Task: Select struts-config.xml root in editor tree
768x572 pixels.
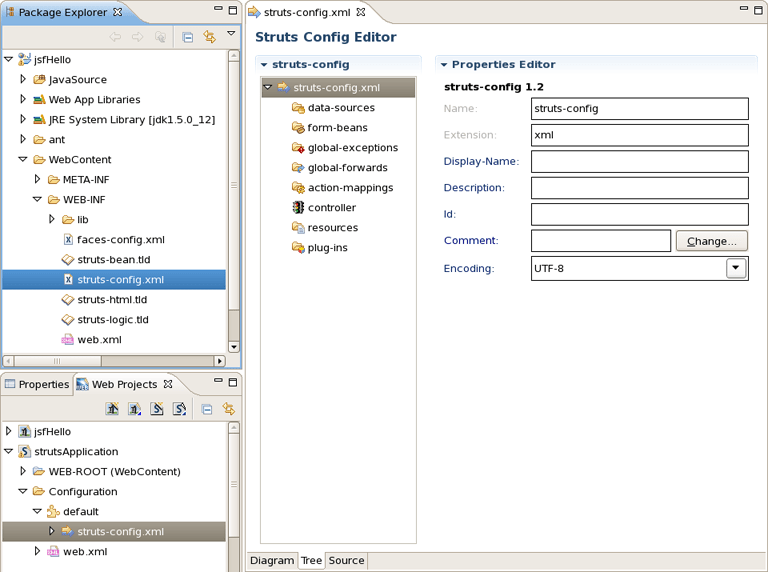Action: [338, 88]
